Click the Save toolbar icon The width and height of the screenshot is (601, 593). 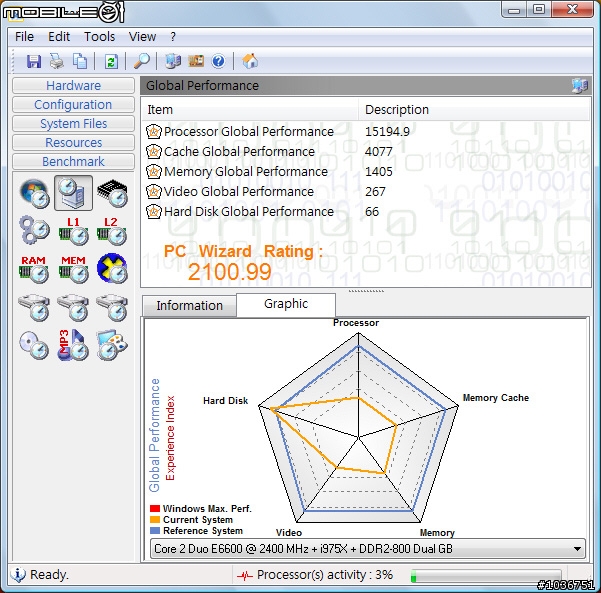click(x=34, y=61)
